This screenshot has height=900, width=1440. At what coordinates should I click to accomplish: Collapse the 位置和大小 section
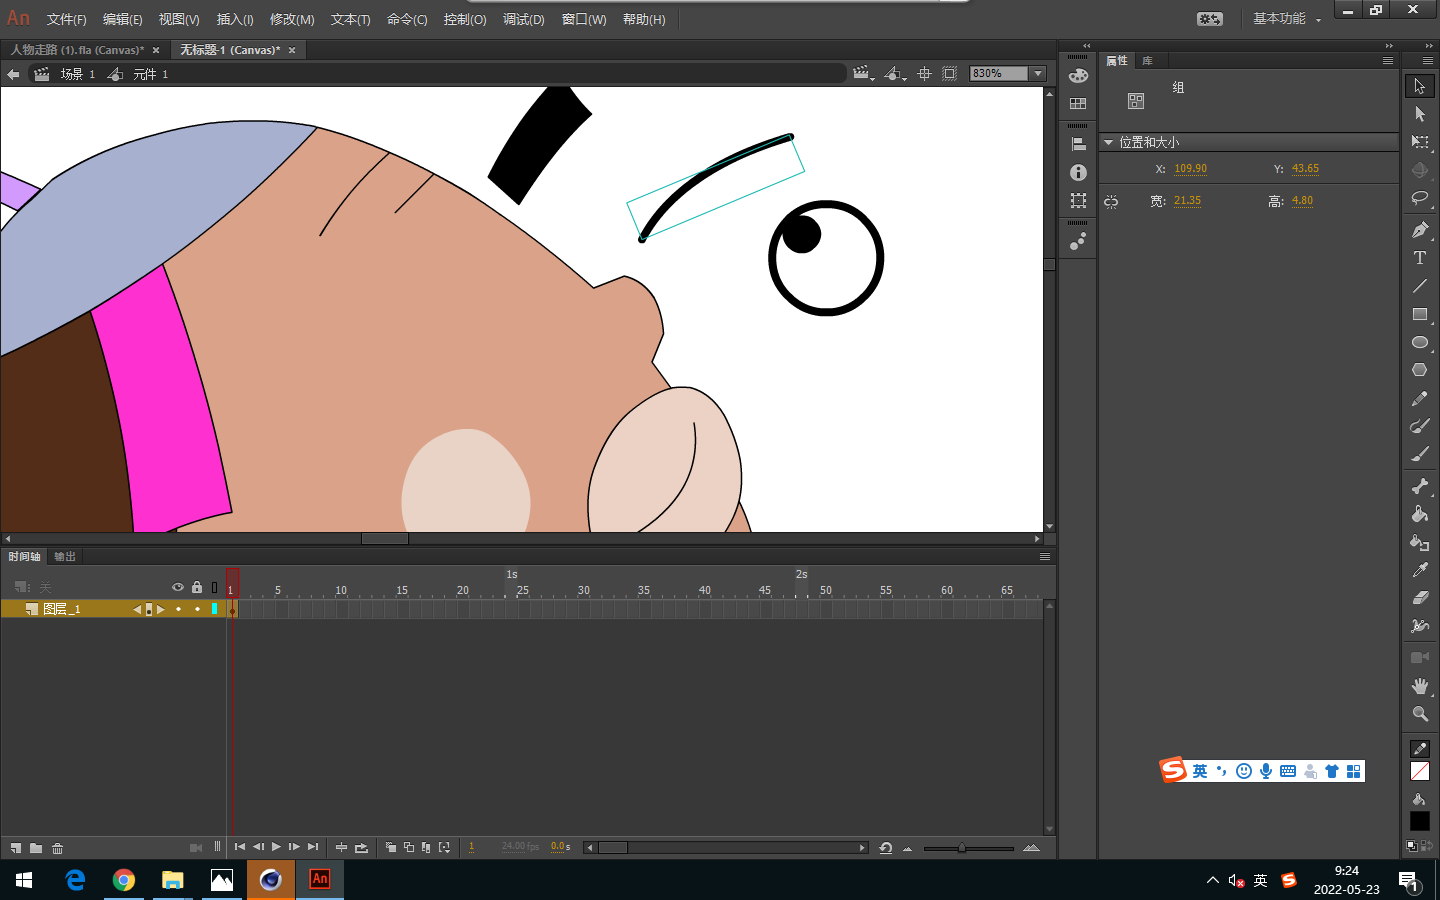point(1108,143)
